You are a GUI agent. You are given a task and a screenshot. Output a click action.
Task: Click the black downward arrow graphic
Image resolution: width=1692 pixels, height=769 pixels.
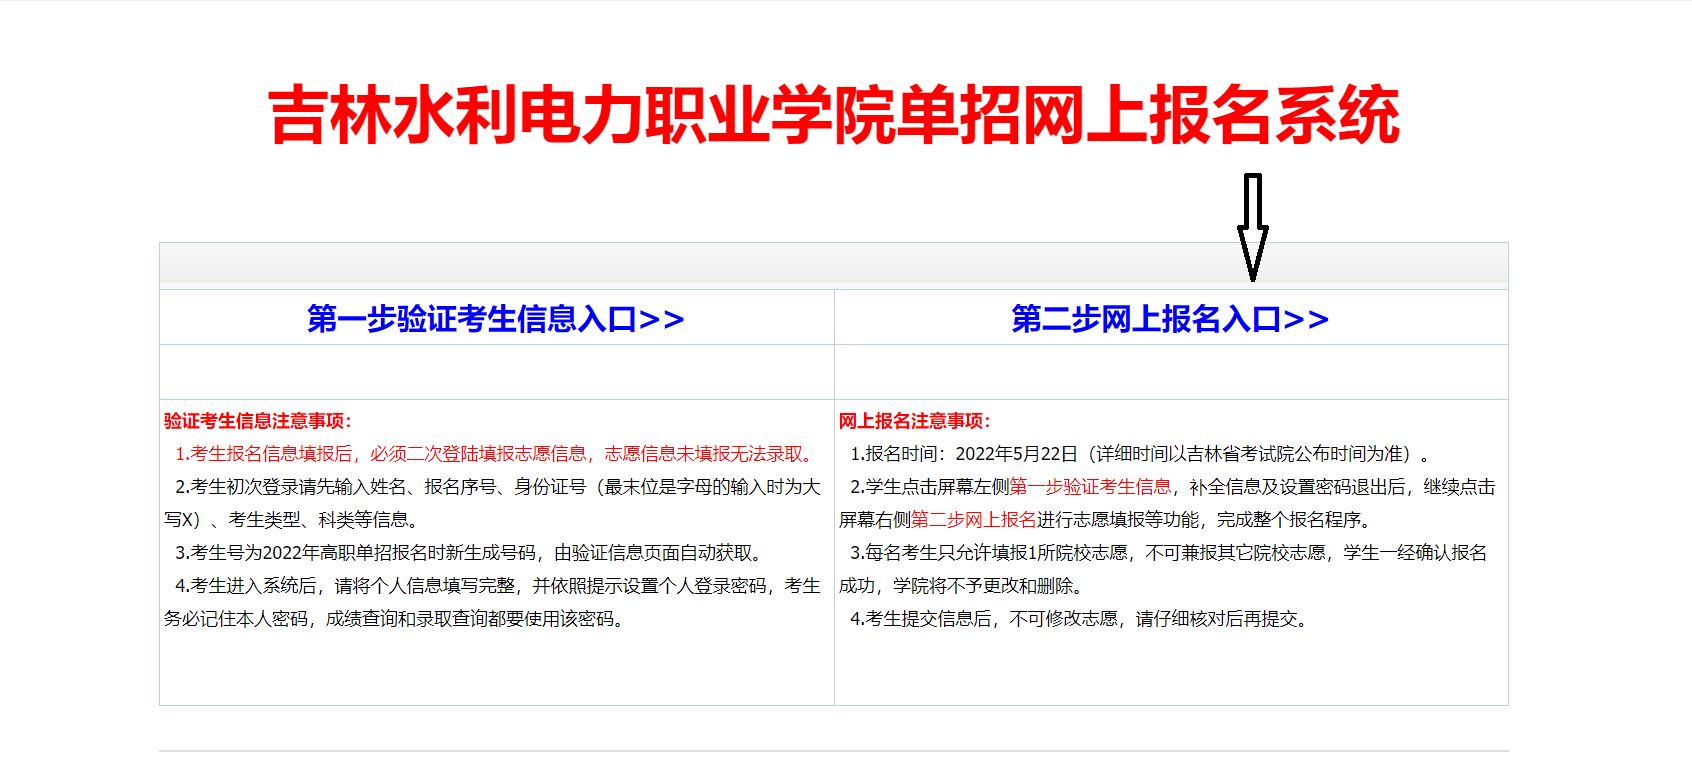(x=1252, y=227)
